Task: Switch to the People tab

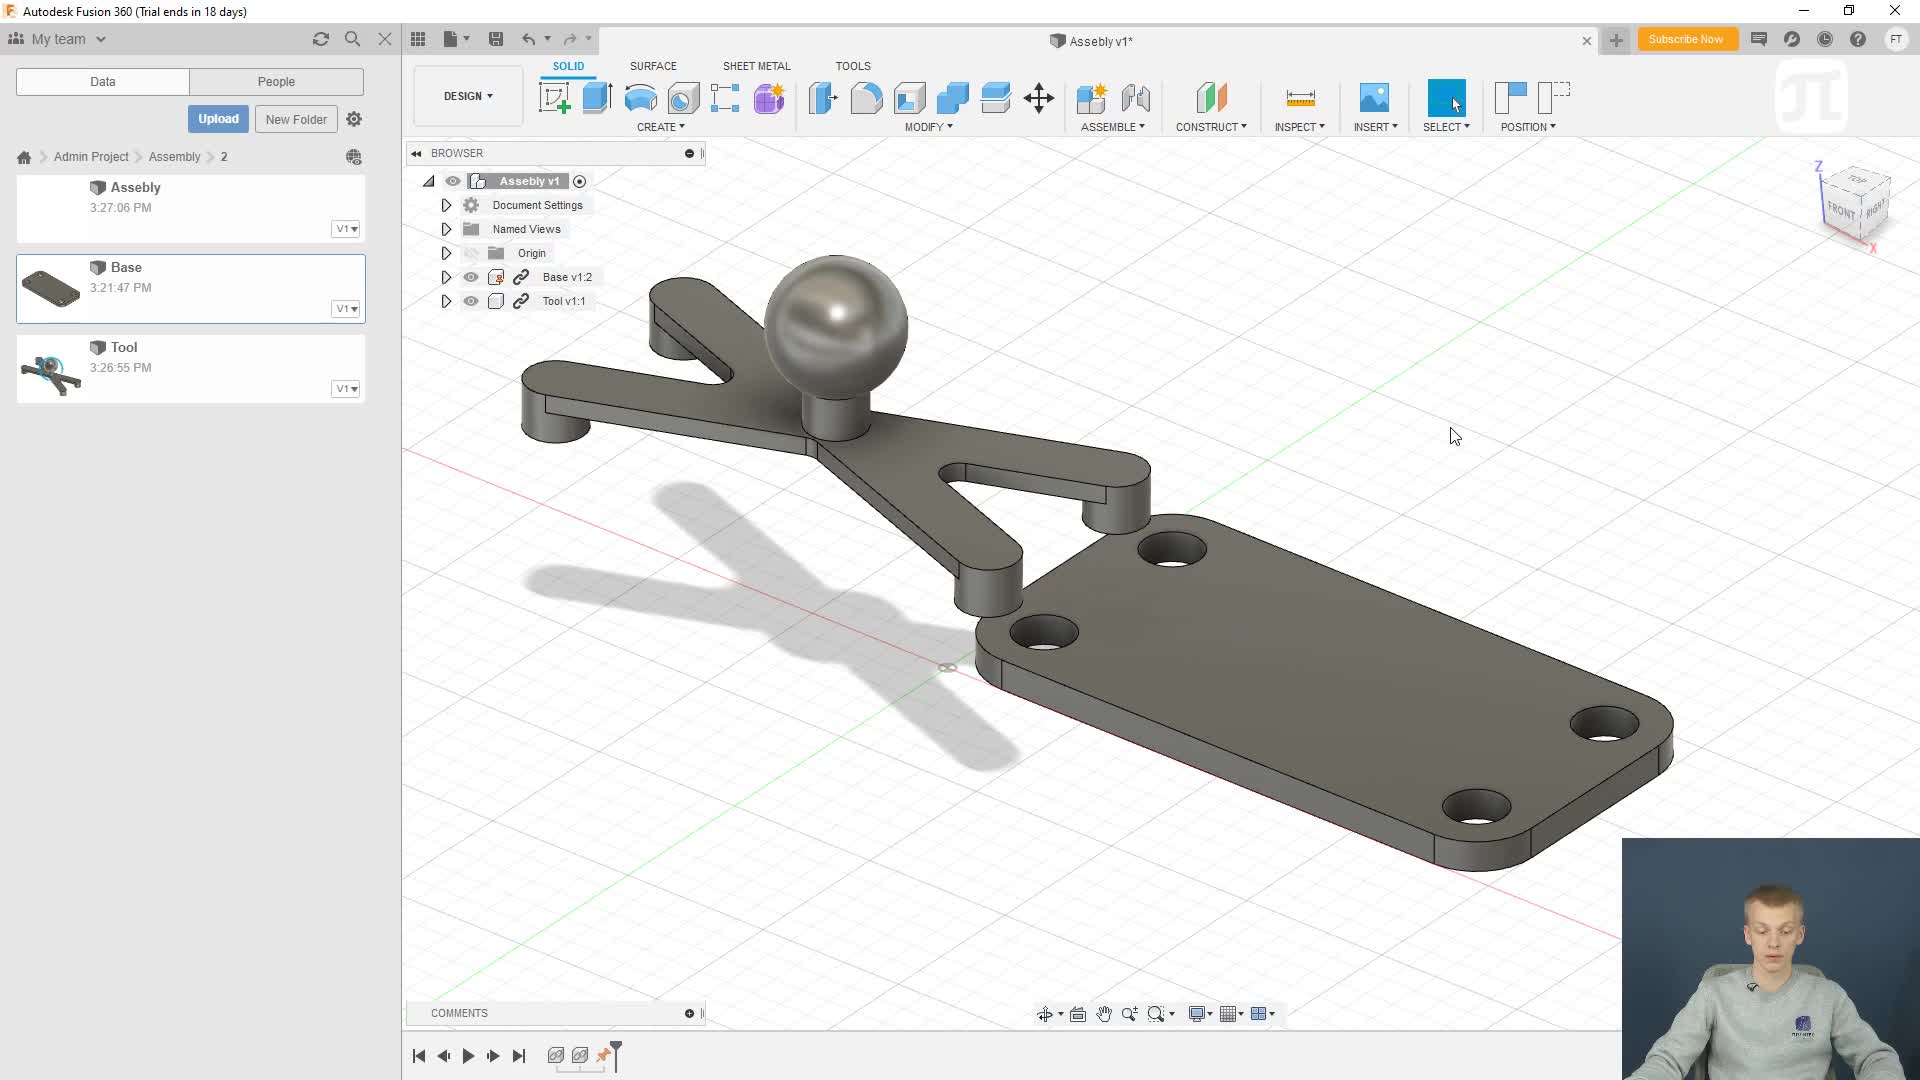Action: (276, 82)
